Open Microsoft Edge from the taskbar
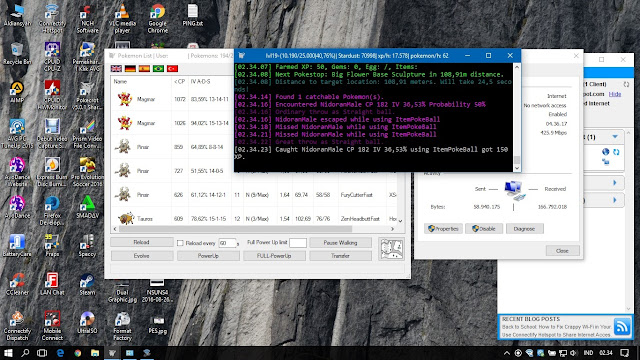 click(x=60, y=353)
